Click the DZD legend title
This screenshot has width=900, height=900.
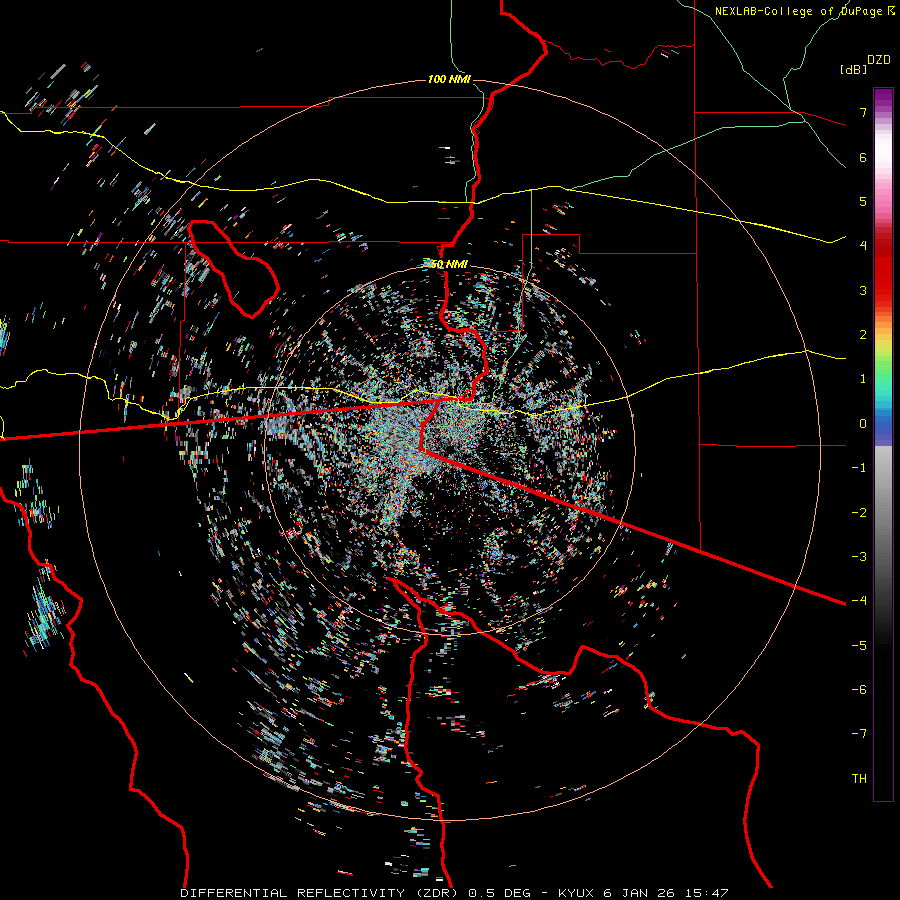pyautogui.click(x=879, y=60)
